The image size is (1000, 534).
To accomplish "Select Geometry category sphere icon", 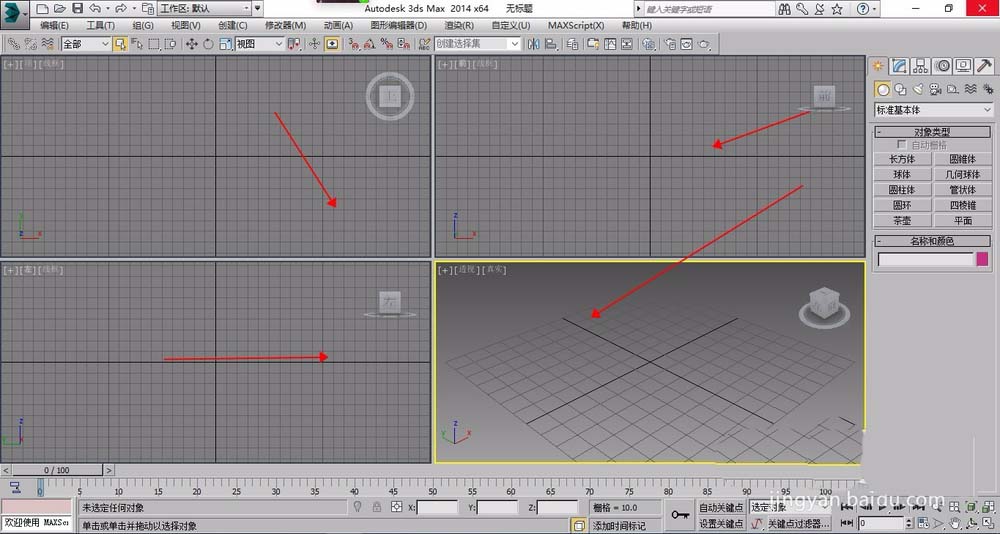I will point(883,89).
